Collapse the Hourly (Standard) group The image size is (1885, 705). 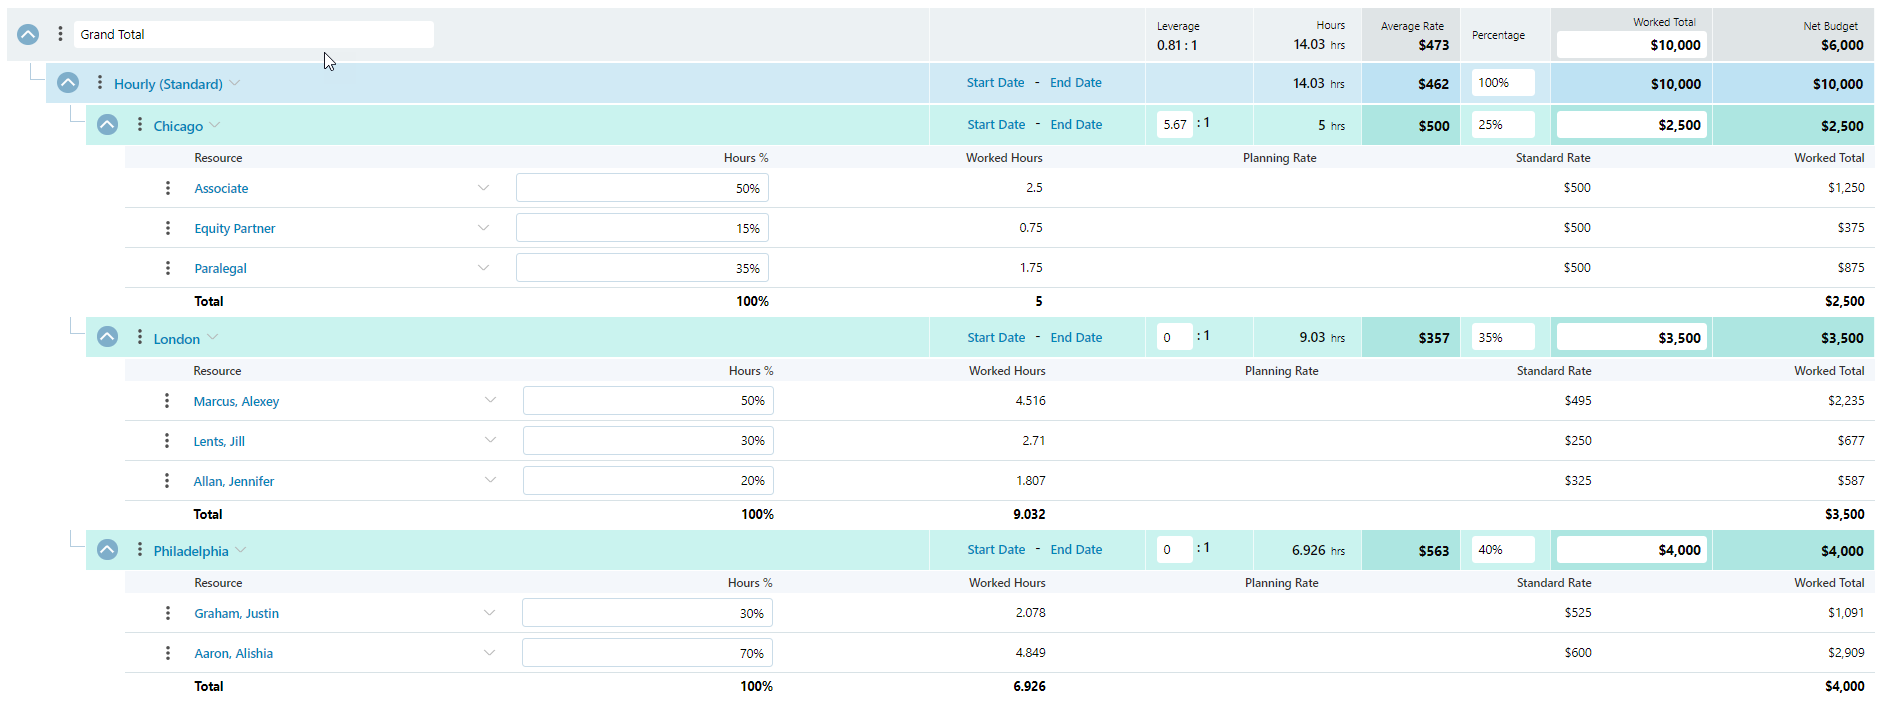point(68,83)
